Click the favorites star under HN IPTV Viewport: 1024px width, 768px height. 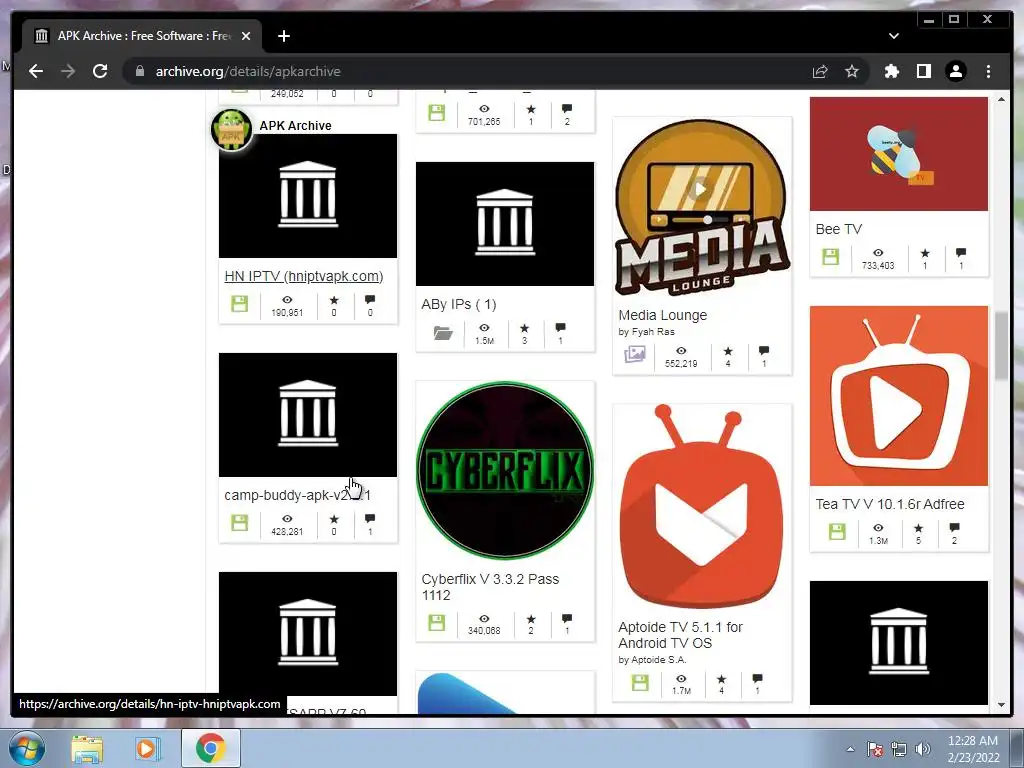[x=334, y=300]
